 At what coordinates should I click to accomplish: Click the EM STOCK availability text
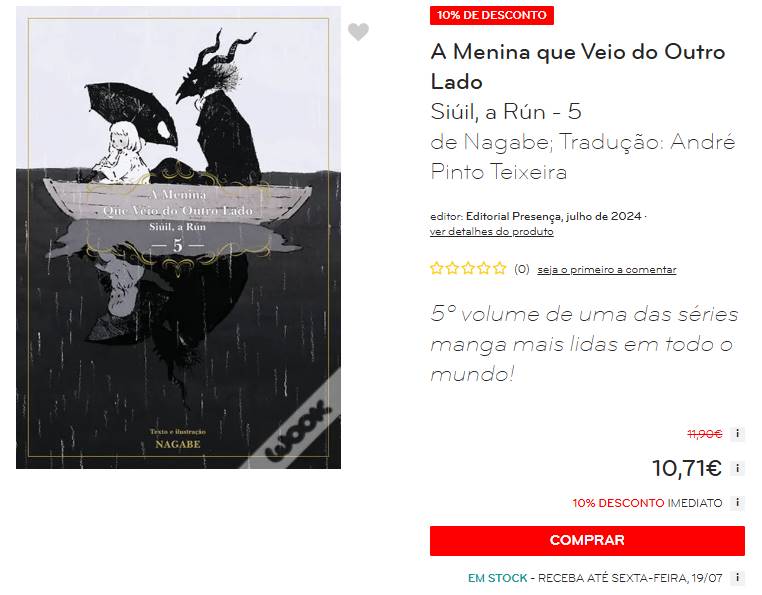click(498, 578)
